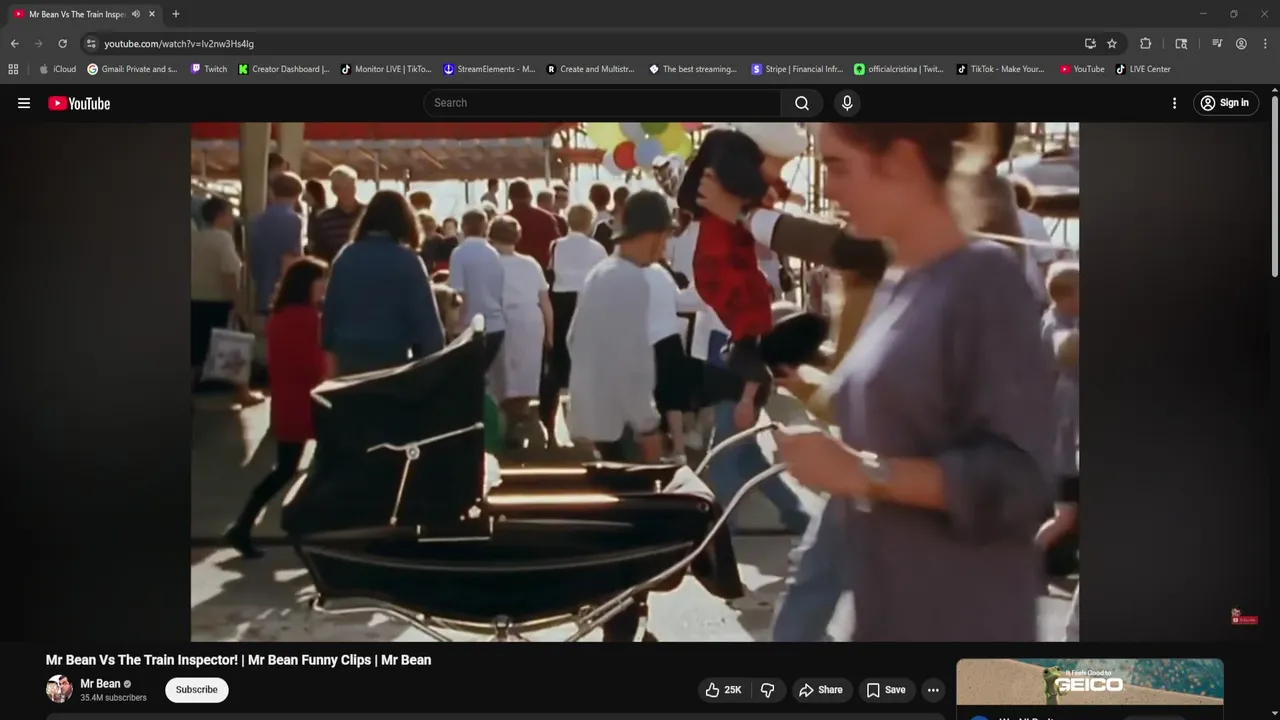Image resolution: width=1280 pixels, height=720 pixels.
Task: Click the Sign in button
Action: (x=1225, y=103)
